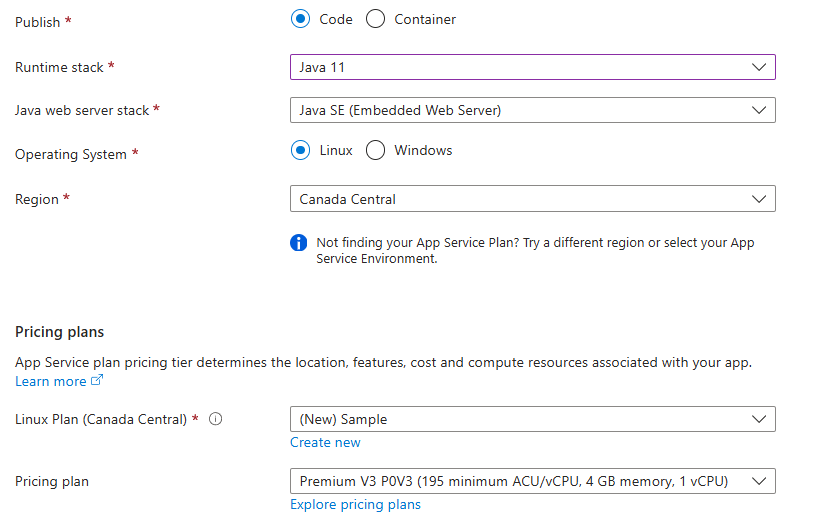Choose Linux as the operating system
The image size is (832, 531).
click(x=300, y=151)
